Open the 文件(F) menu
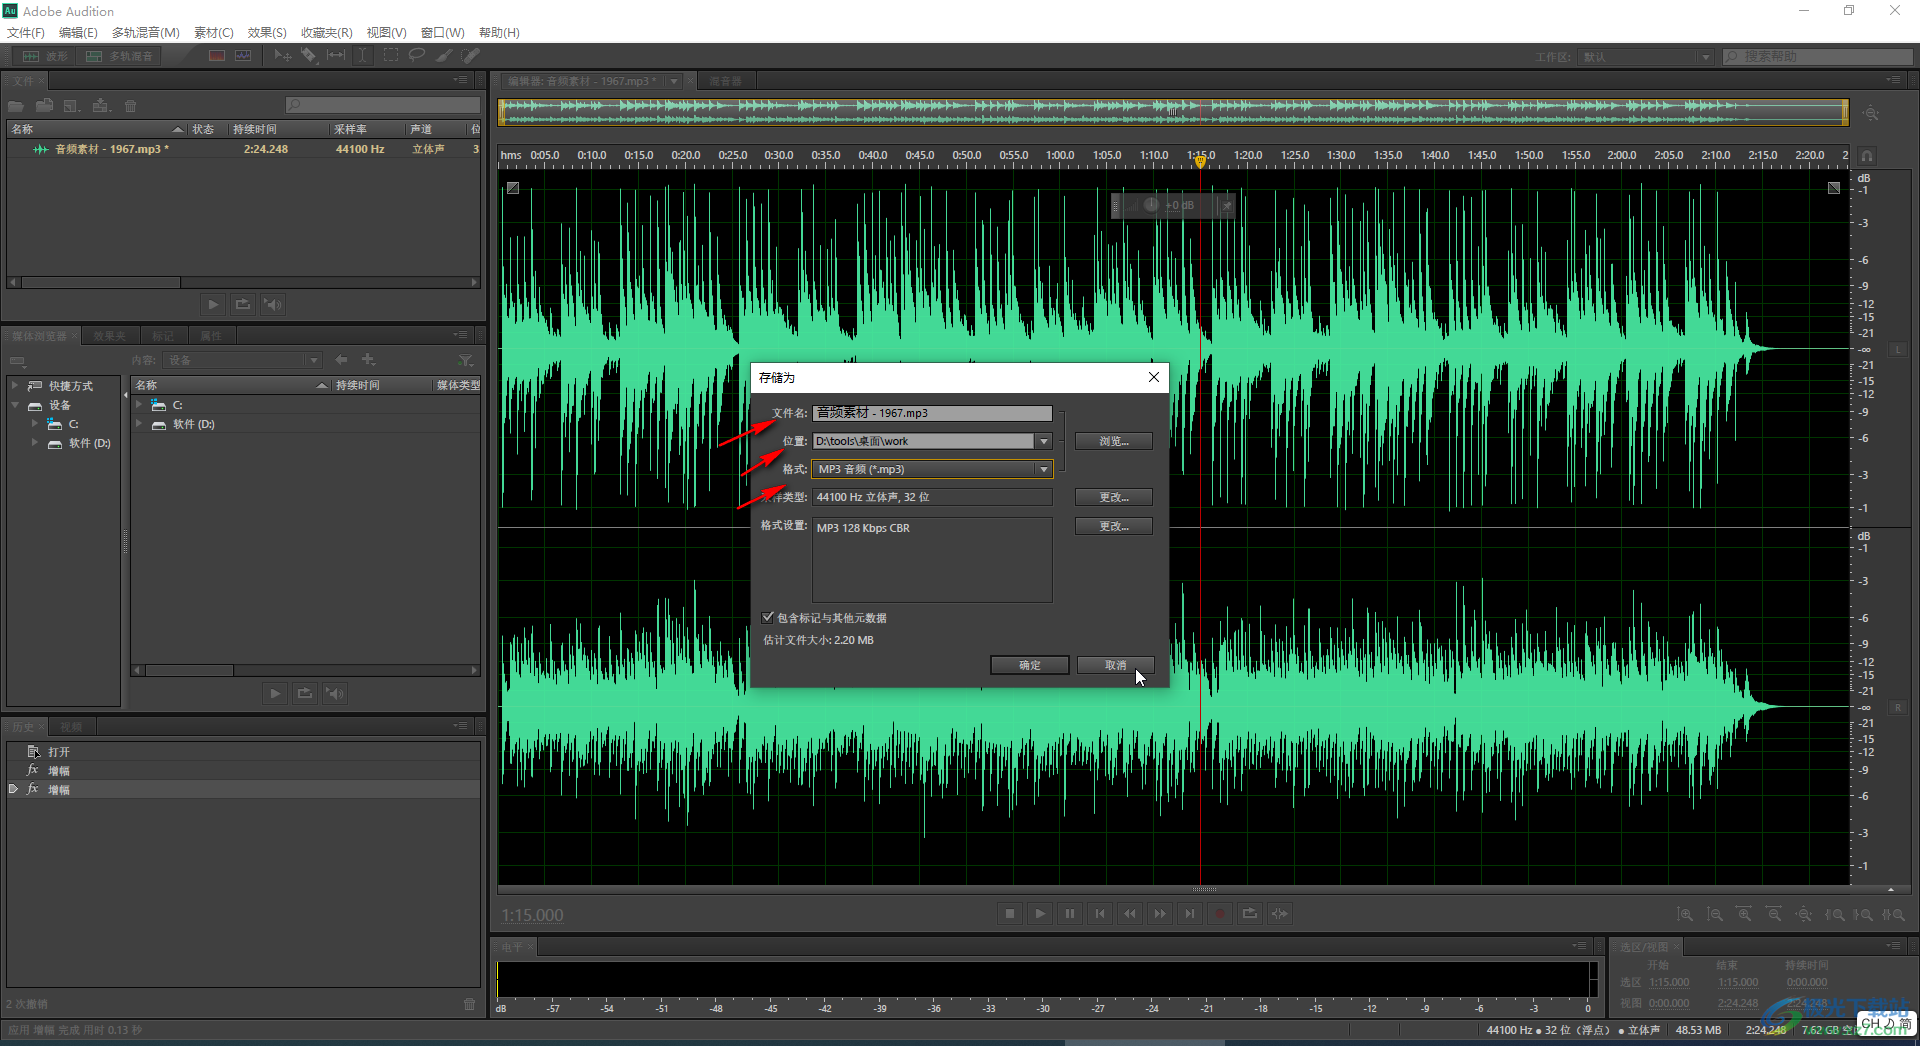The image size is (1920, 1046). (26, 32)
